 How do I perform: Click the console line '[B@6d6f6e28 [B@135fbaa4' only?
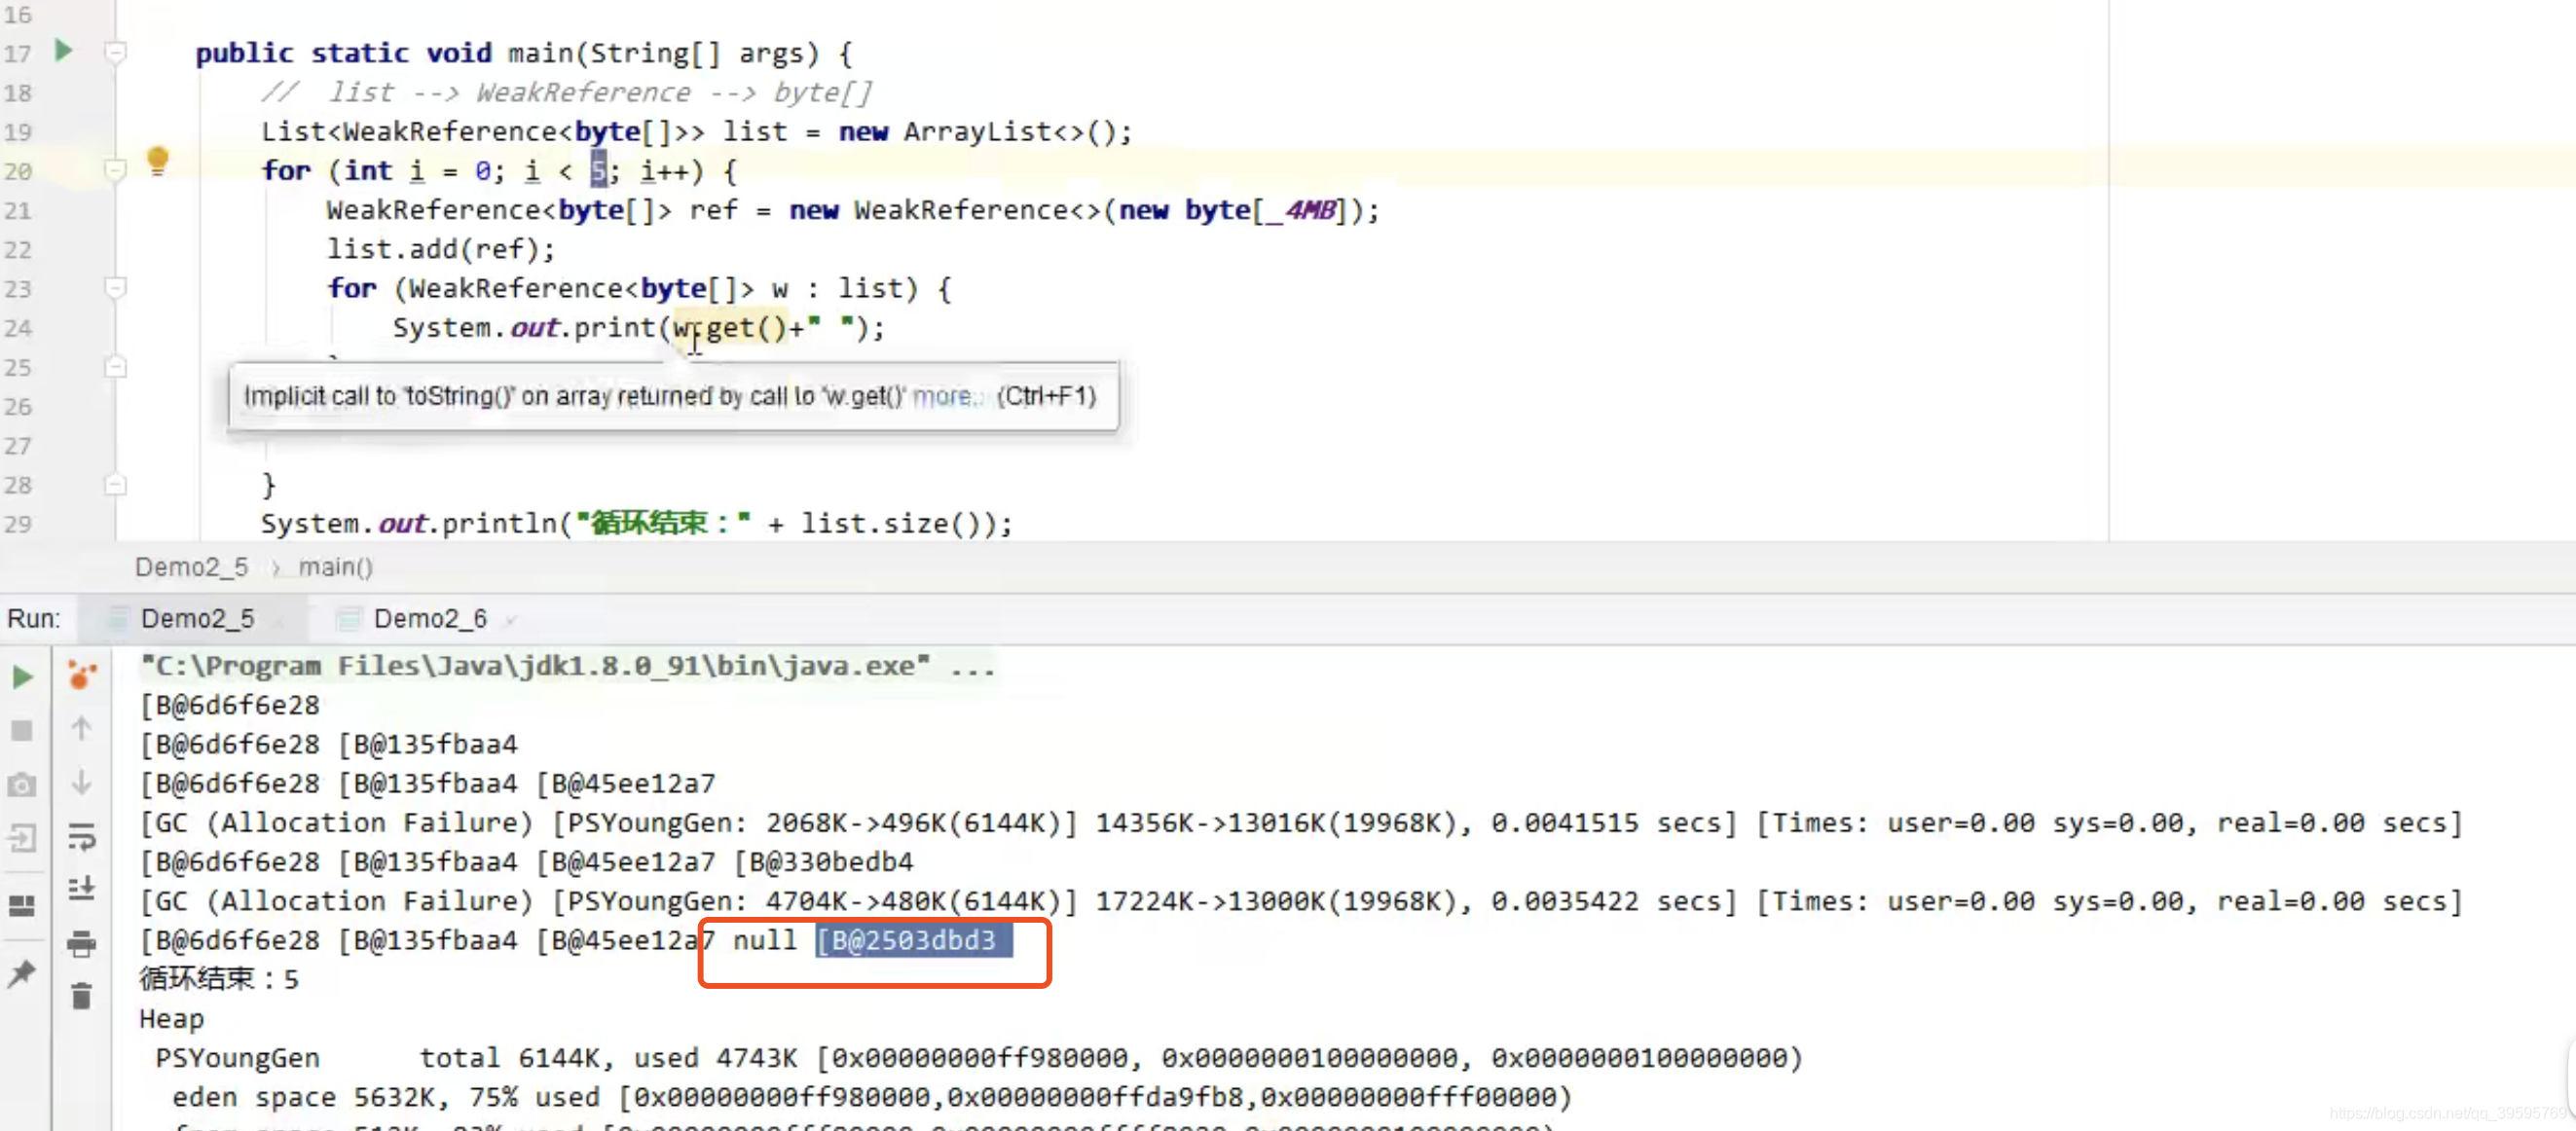point(329,744)
